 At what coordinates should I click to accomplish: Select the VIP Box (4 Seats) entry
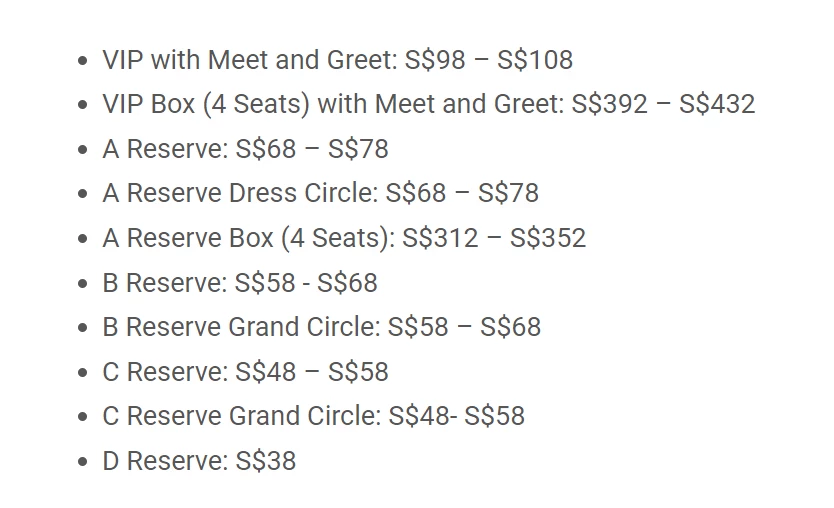pyautogui.click(x=429, y=104)
